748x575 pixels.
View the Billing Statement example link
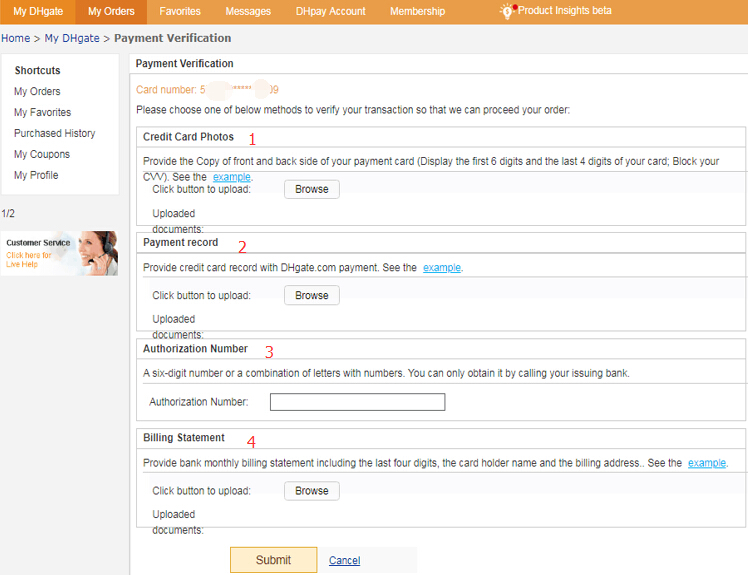tap(706, 463)
